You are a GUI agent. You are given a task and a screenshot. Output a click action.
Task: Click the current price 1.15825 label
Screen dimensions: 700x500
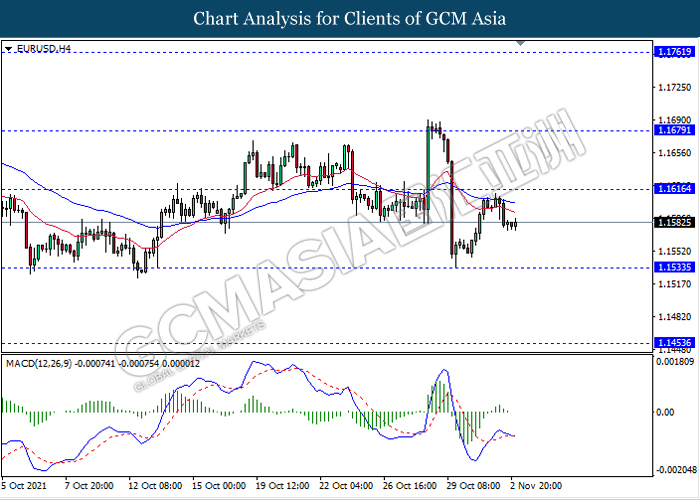point(675,222)
